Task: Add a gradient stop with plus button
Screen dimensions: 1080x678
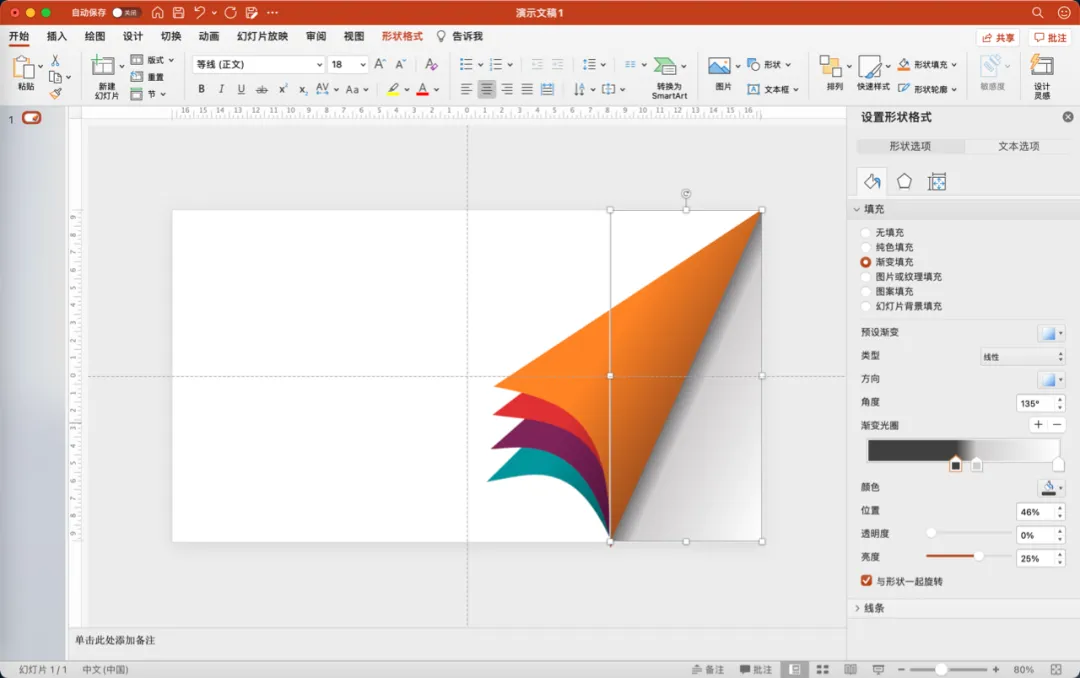Action: click(x=1038, y=424)
